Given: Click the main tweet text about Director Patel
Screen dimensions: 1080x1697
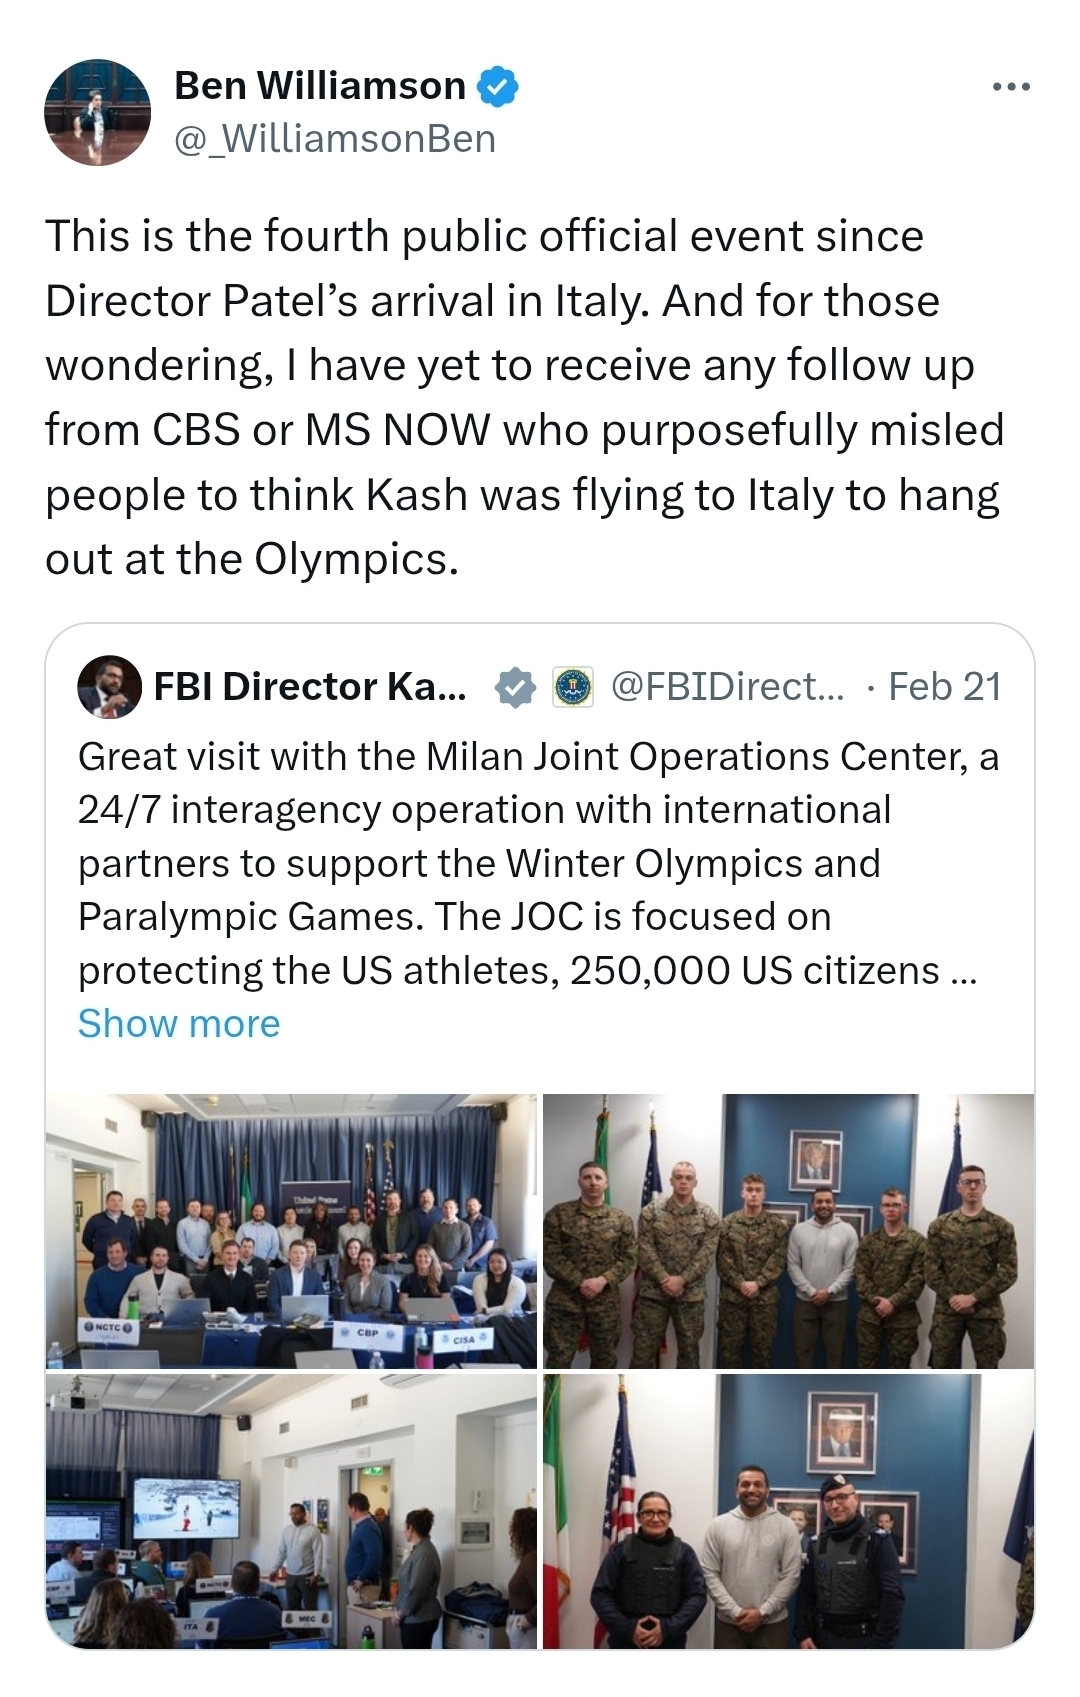Looking at the screenshot, I should click(523, 397).
